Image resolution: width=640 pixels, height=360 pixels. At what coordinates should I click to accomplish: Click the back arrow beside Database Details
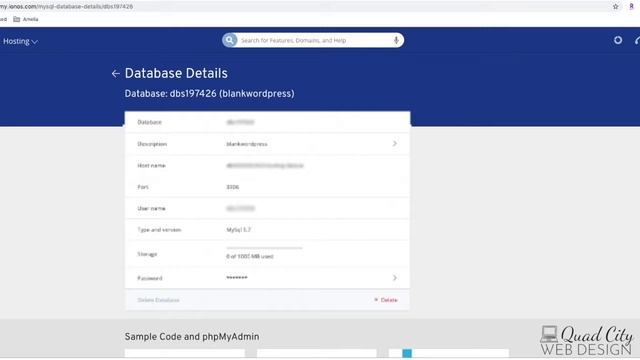(116, 73)
